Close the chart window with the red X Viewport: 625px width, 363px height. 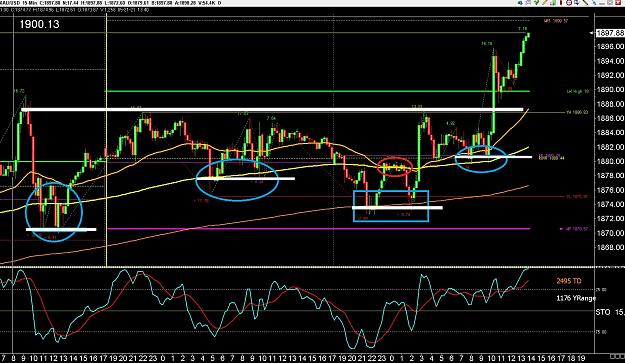618,3
